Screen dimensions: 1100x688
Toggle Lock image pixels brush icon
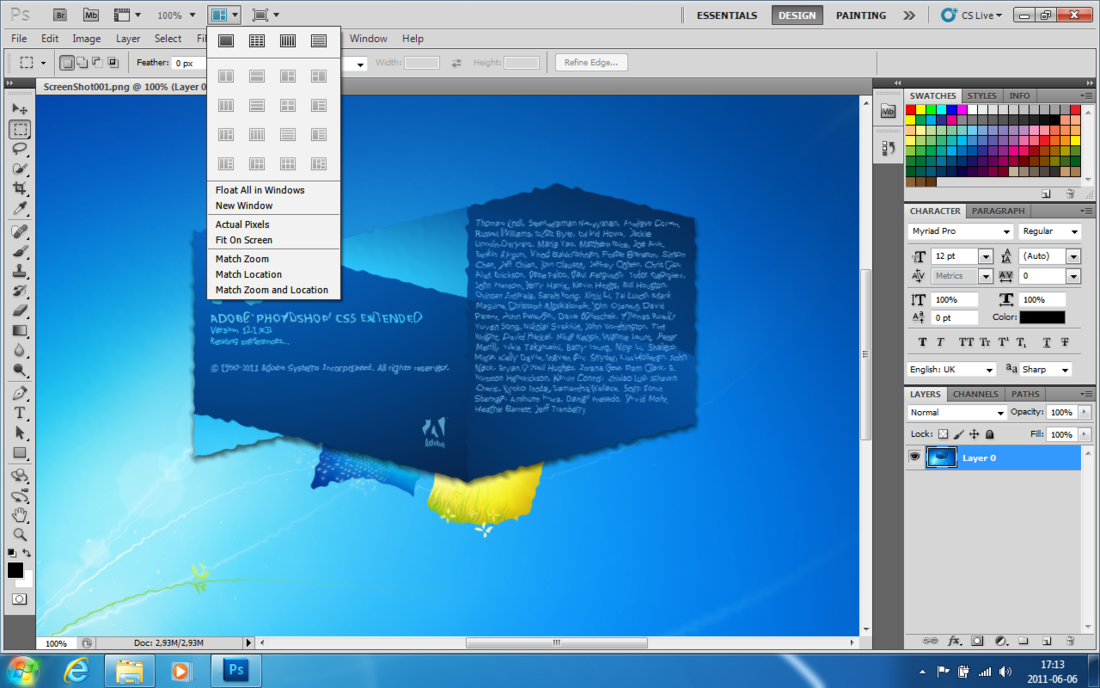(x=958, y=434)
